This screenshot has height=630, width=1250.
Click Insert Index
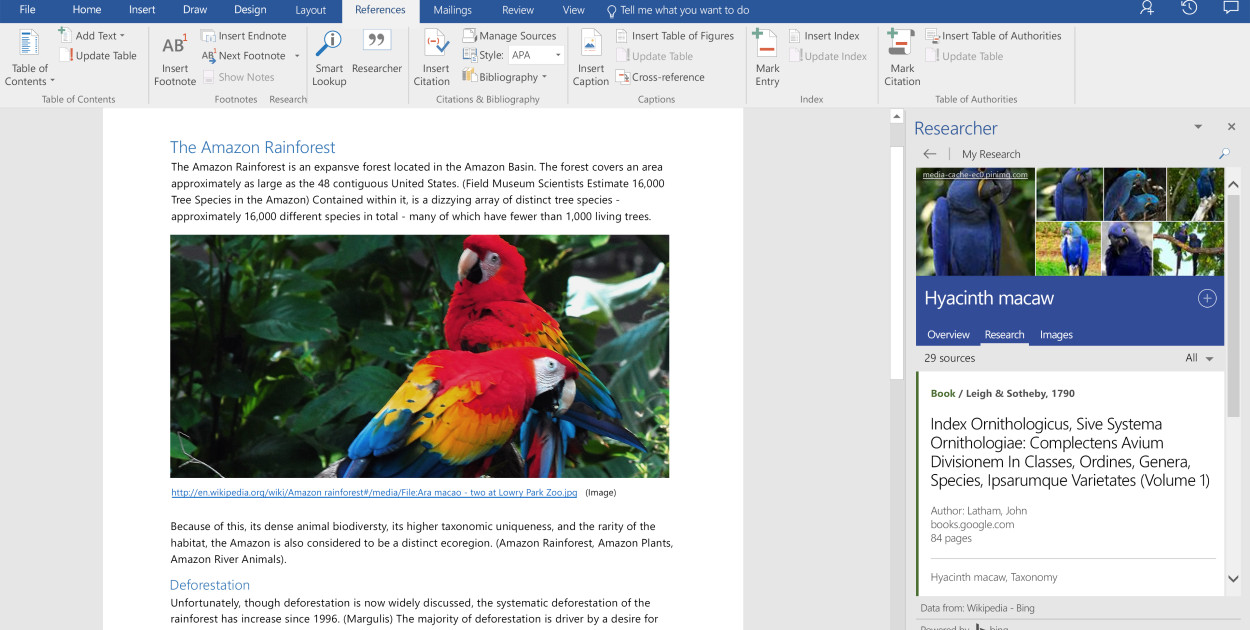pos(824,36)
